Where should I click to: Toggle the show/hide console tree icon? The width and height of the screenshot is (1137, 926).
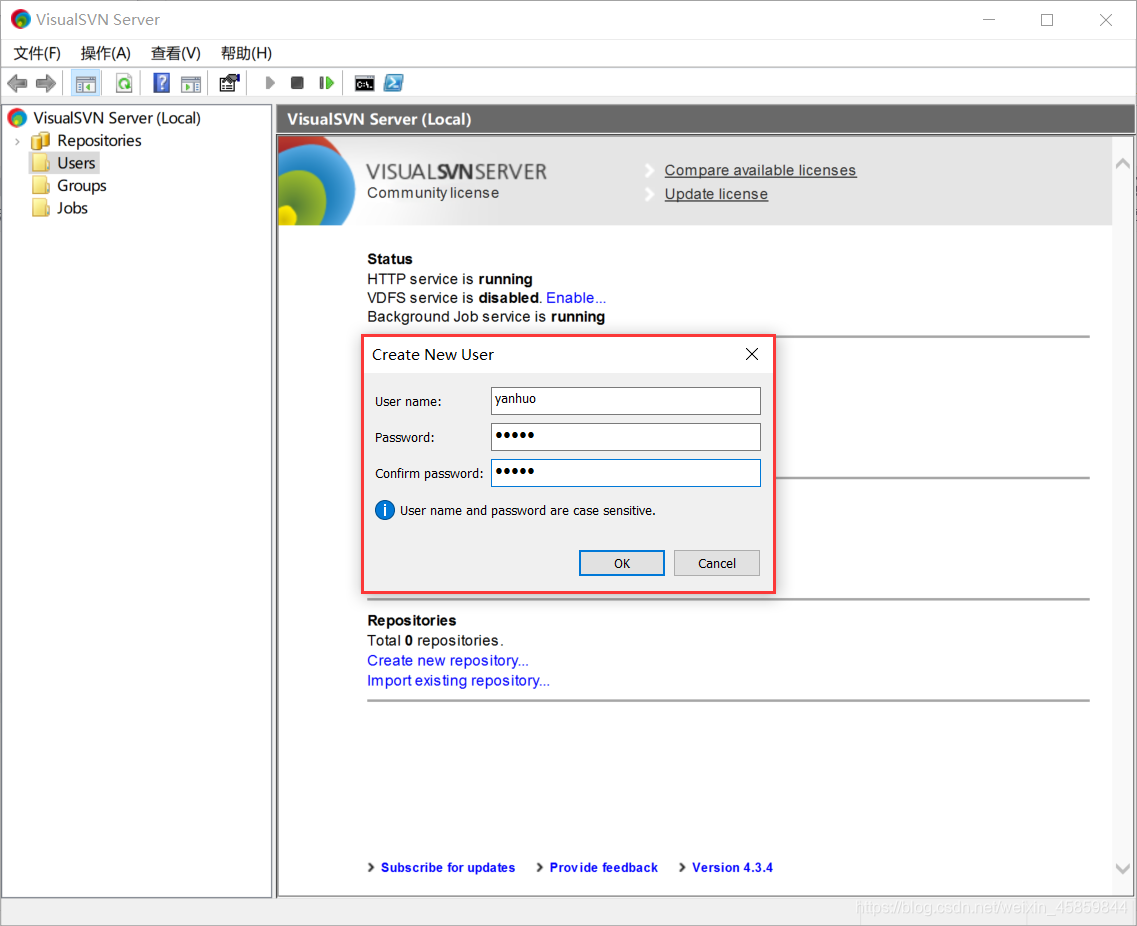[86, 83]
